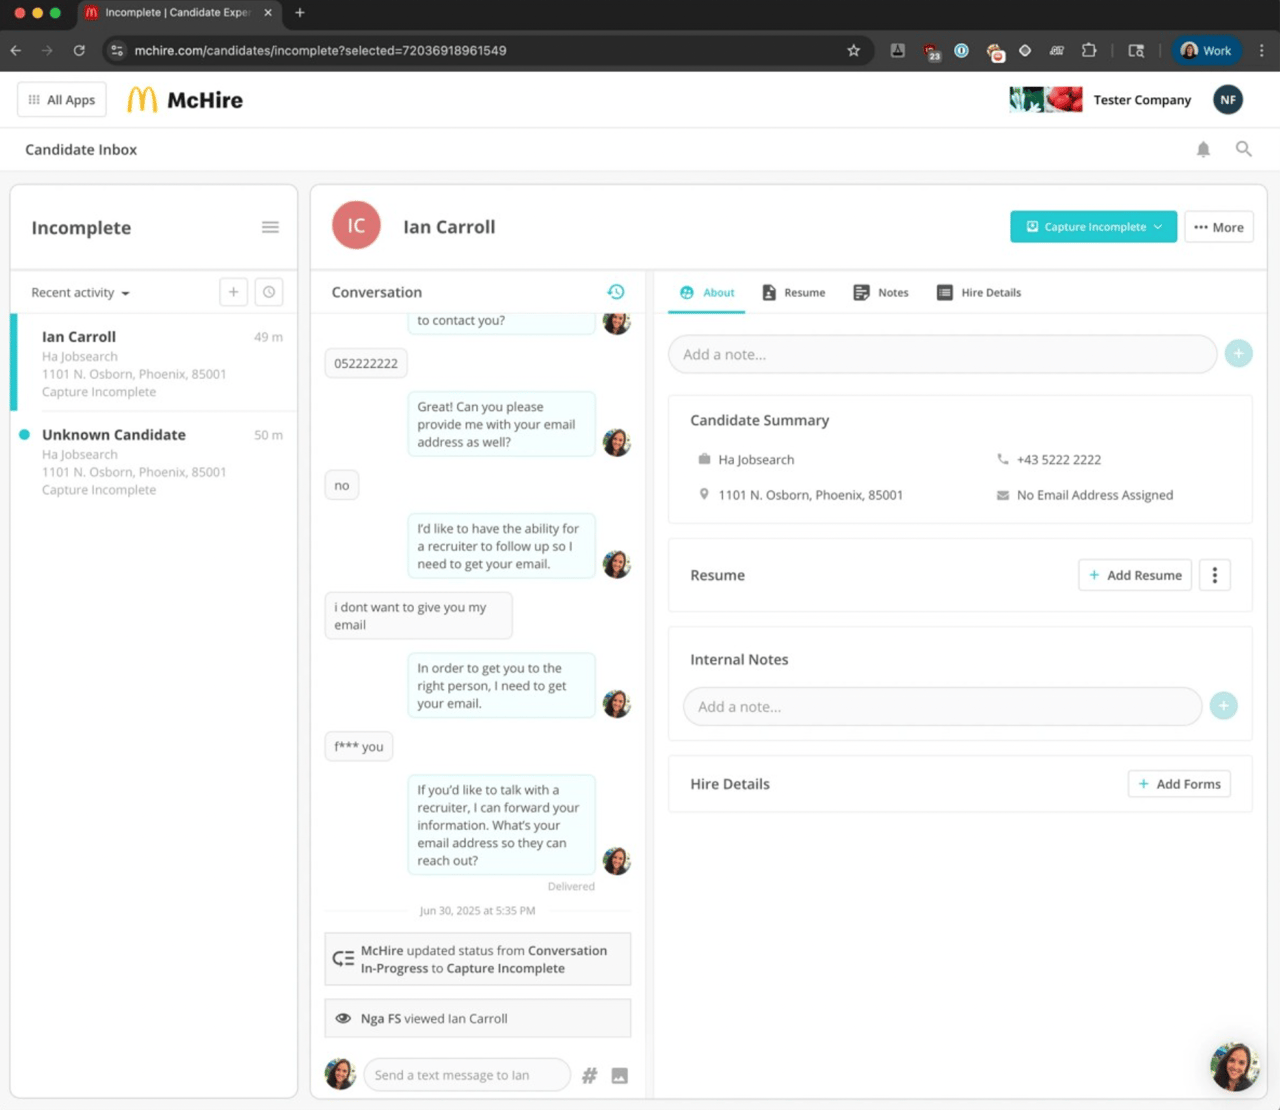
Task: Open the More actions menu
Action: pyautogui.click(x=1219, y=227)
